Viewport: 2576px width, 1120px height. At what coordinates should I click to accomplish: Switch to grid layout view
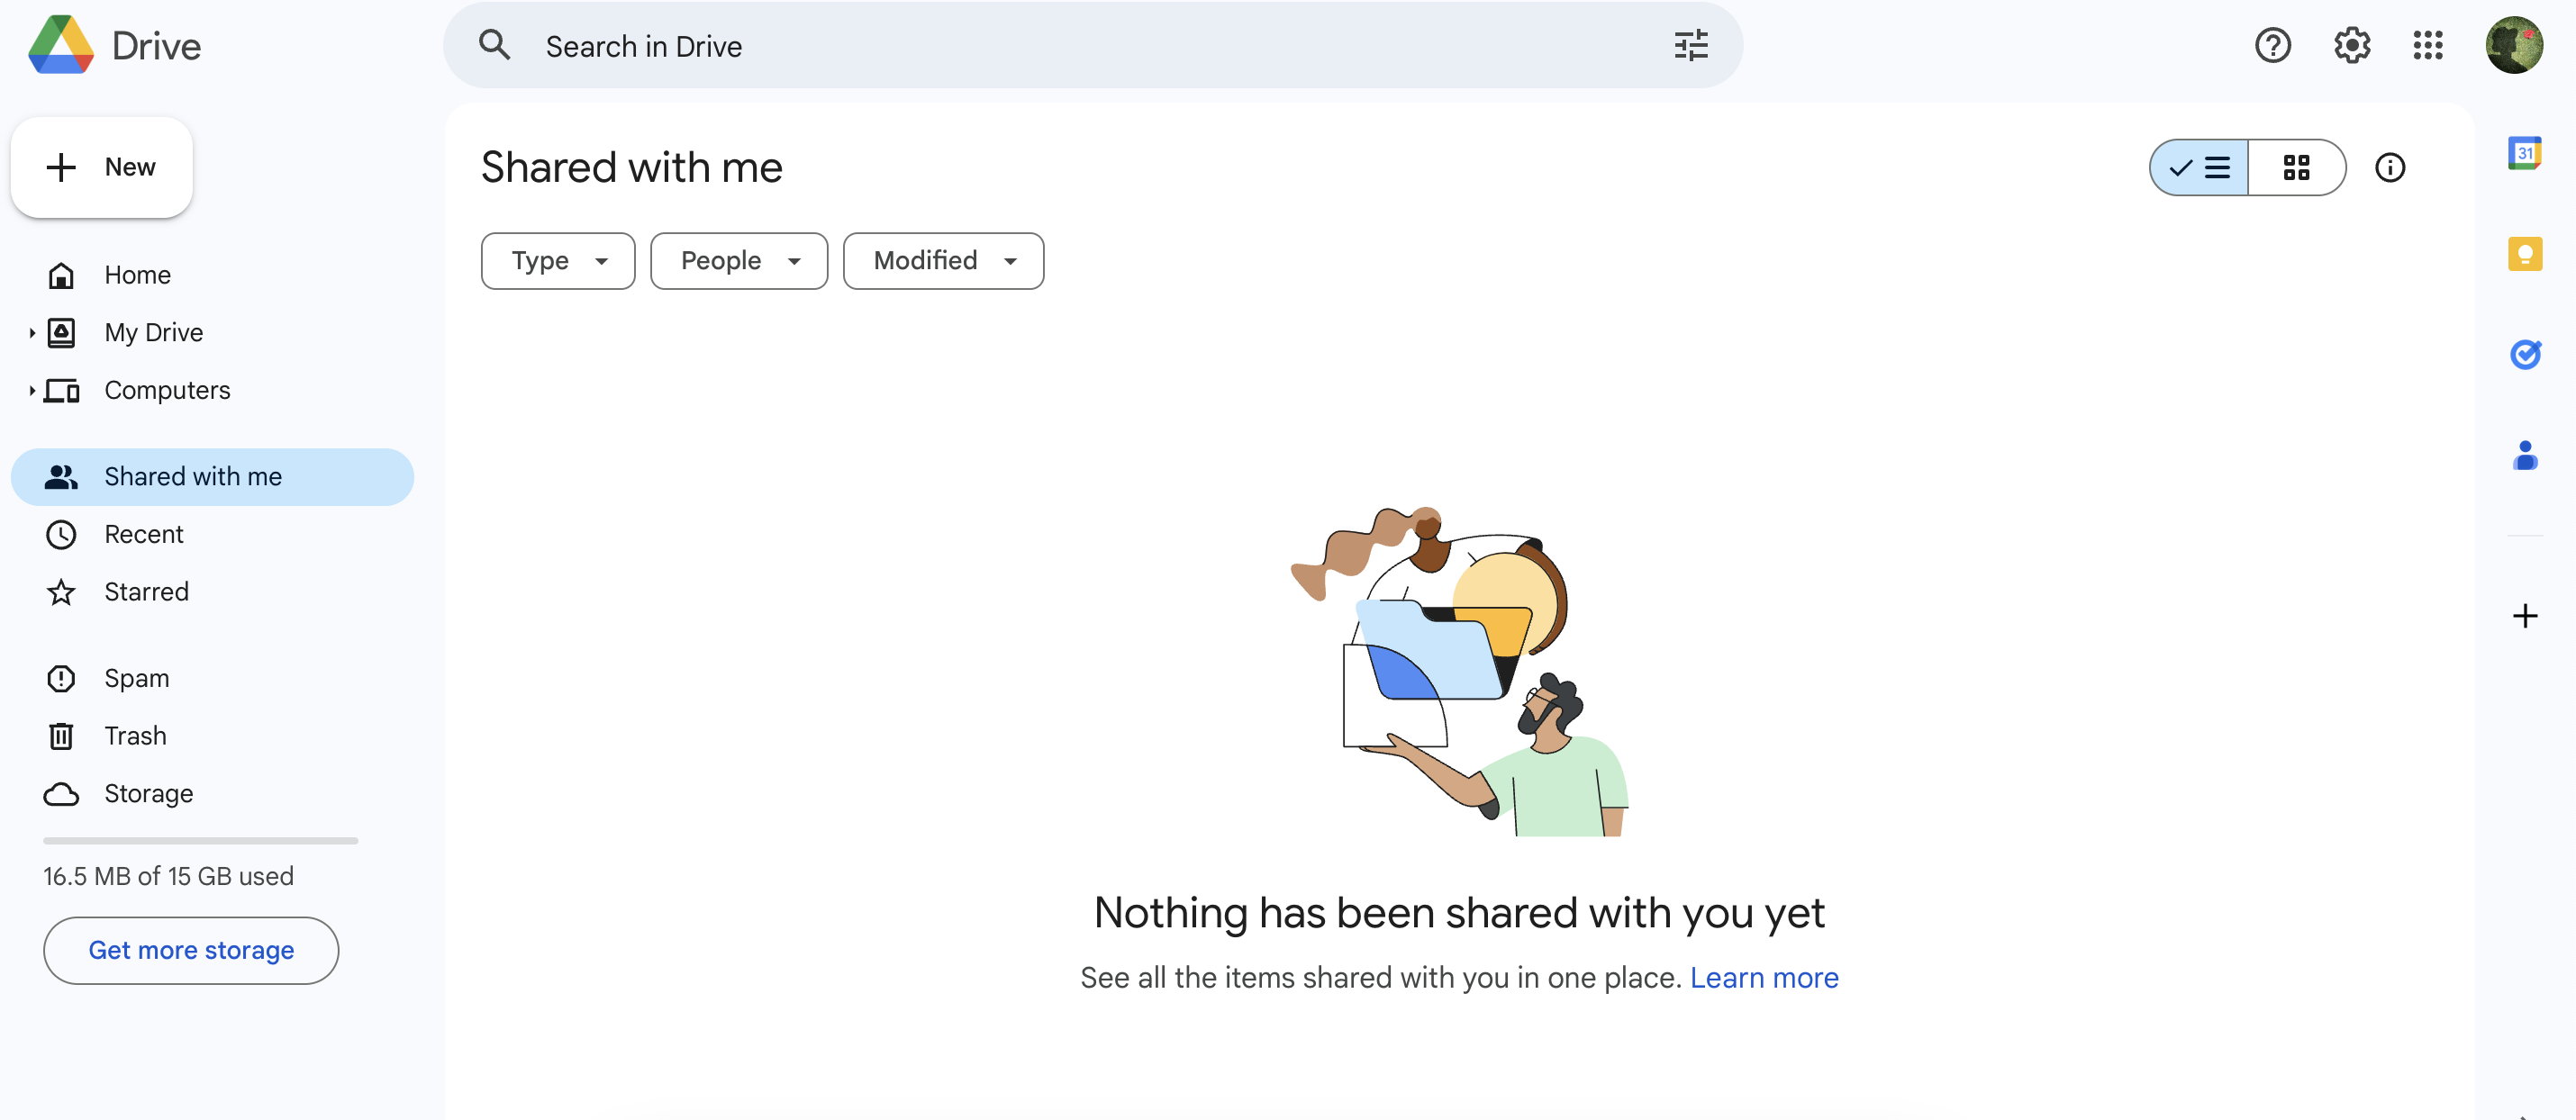point(2296,167)
